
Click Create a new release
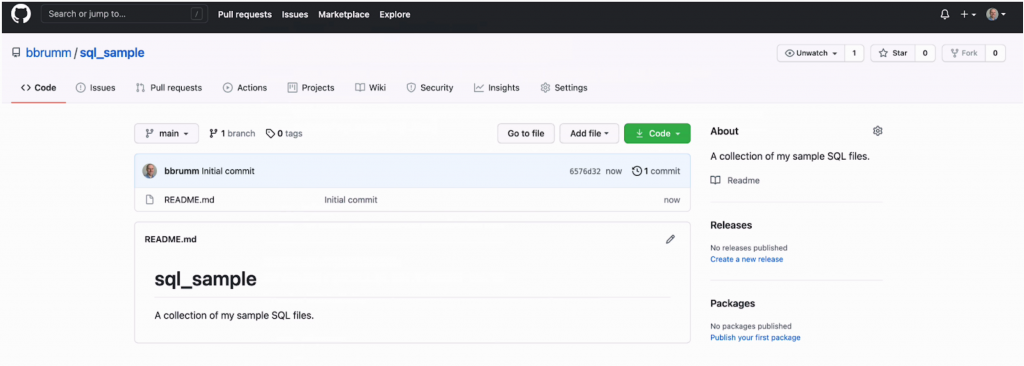(x=746, y=259)
